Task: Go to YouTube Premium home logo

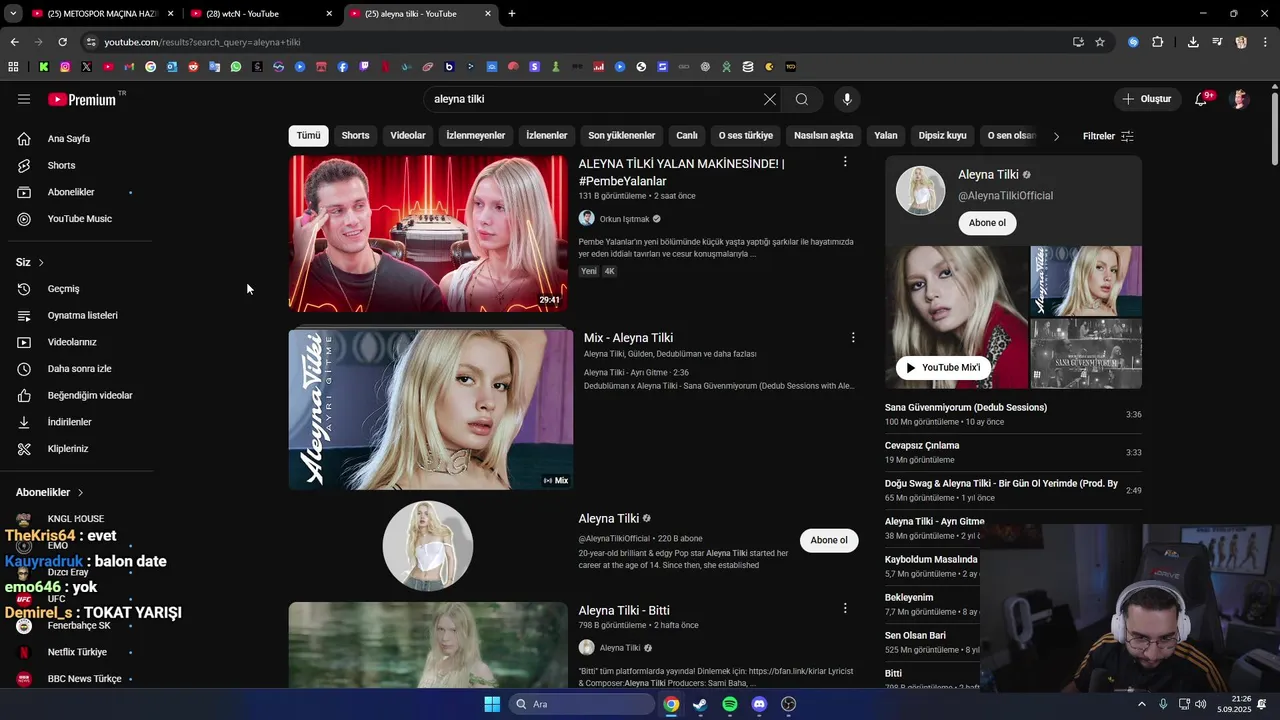Action: pyautogui.click(x=82, y=99)
